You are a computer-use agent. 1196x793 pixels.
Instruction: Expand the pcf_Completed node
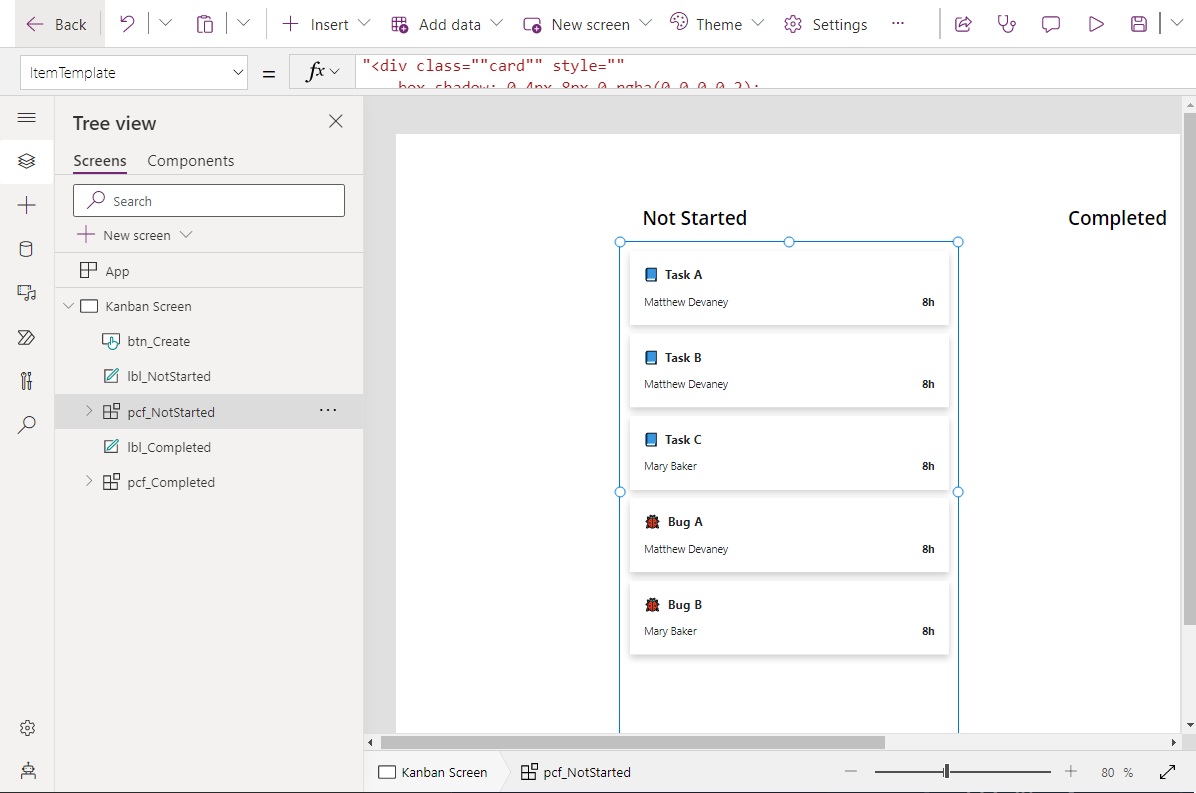tap(88, 481)
